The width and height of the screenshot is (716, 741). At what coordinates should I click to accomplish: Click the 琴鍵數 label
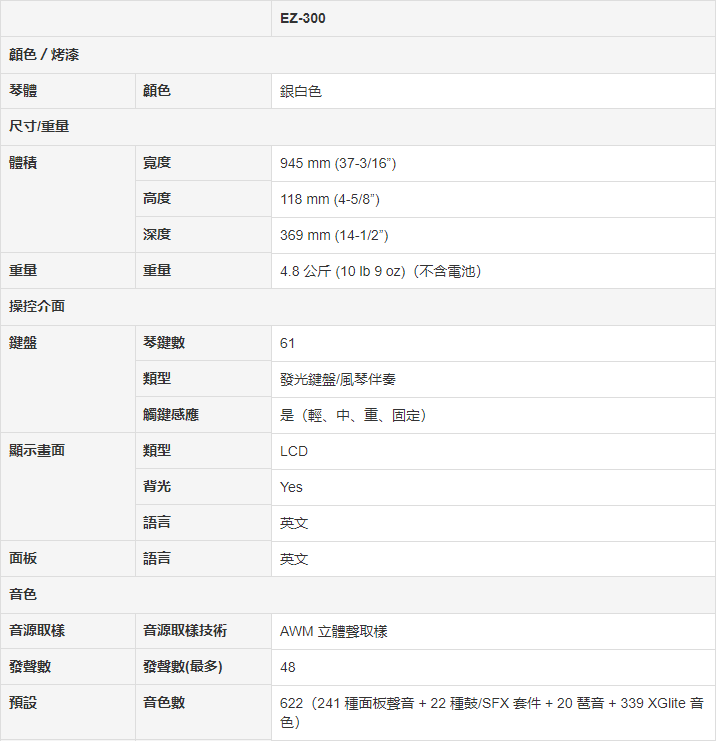(x=164, y=343)
